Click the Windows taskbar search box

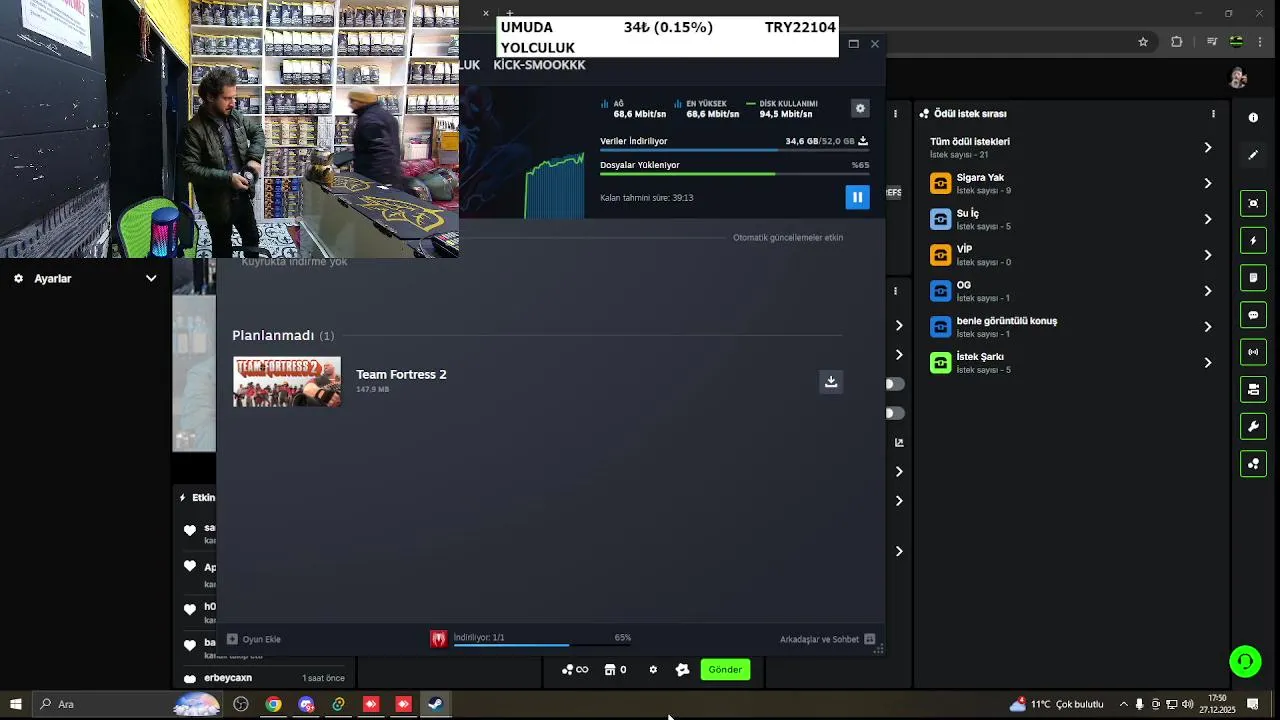coord(127,704)
